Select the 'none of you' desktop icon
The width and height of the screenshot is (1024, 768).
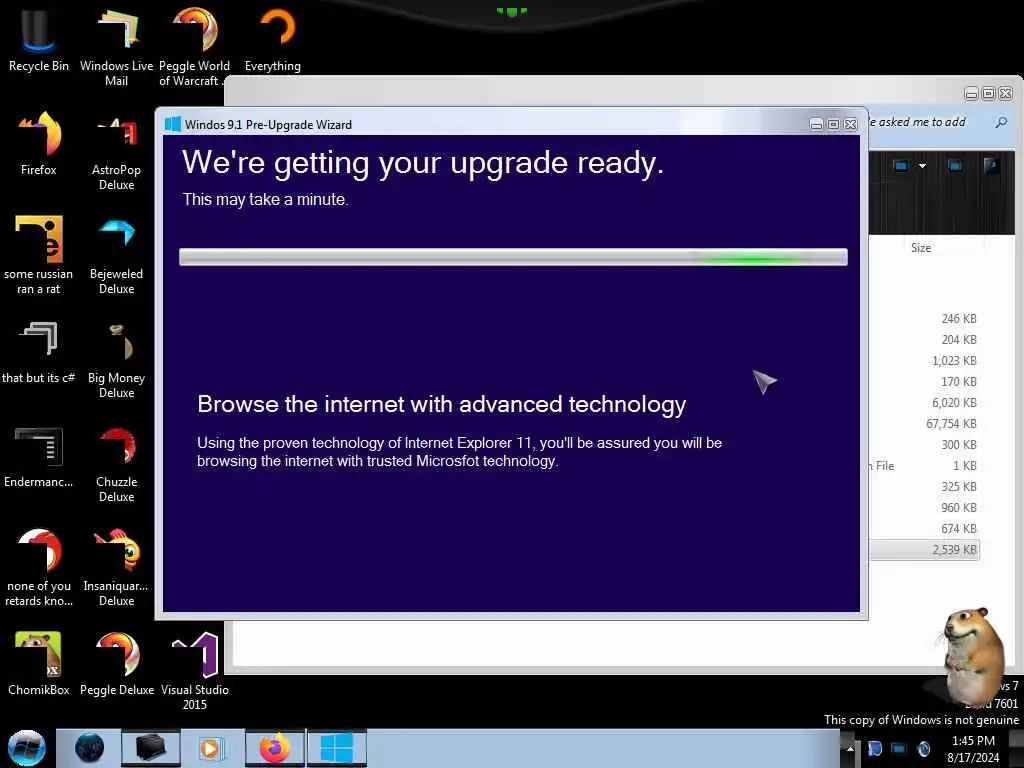pos(39,567)
